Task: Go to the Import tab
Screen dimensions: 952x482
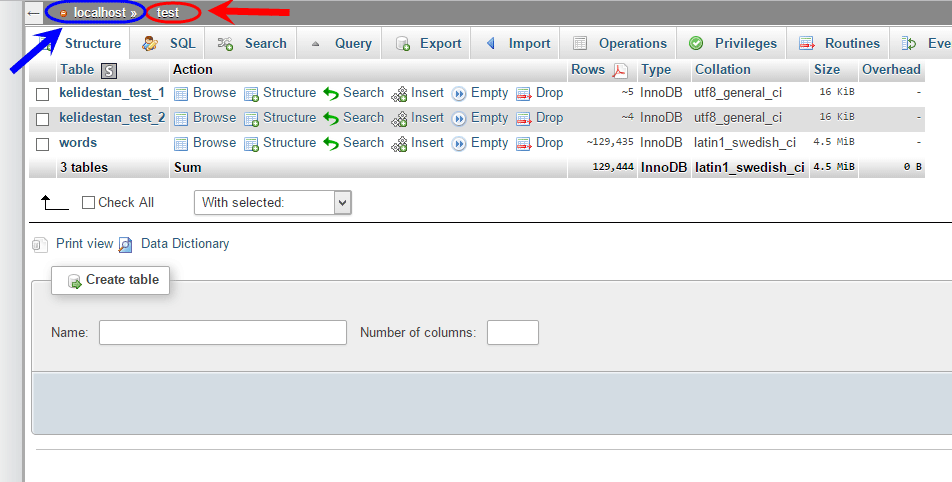Action: pyautogui.click(x=515, y=44)
